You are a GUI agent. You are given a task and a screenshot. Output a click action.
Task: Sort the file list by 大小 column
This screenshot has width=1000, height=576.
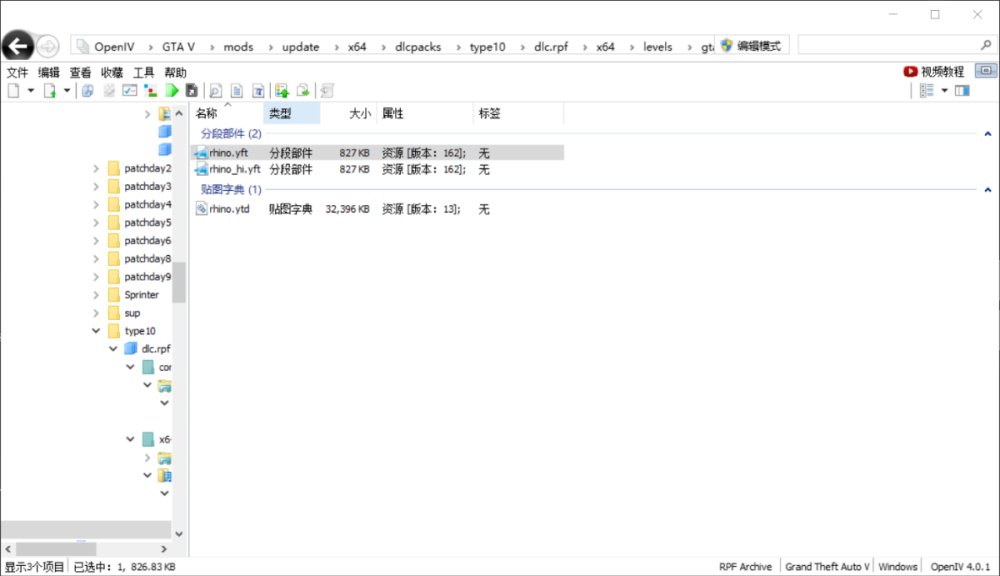(x=359, y=114)
